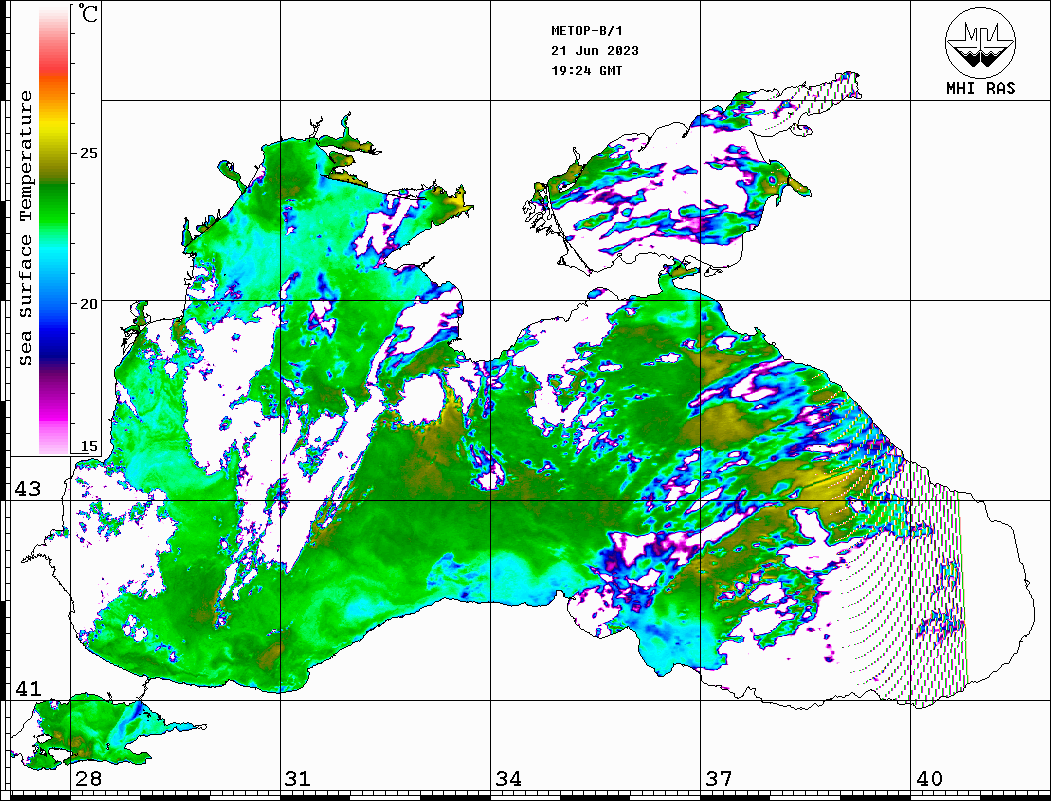Click the "25" tick label on colorbar
The height and width of the screenshot is (801, 1051).
click(x=88, y=153)
